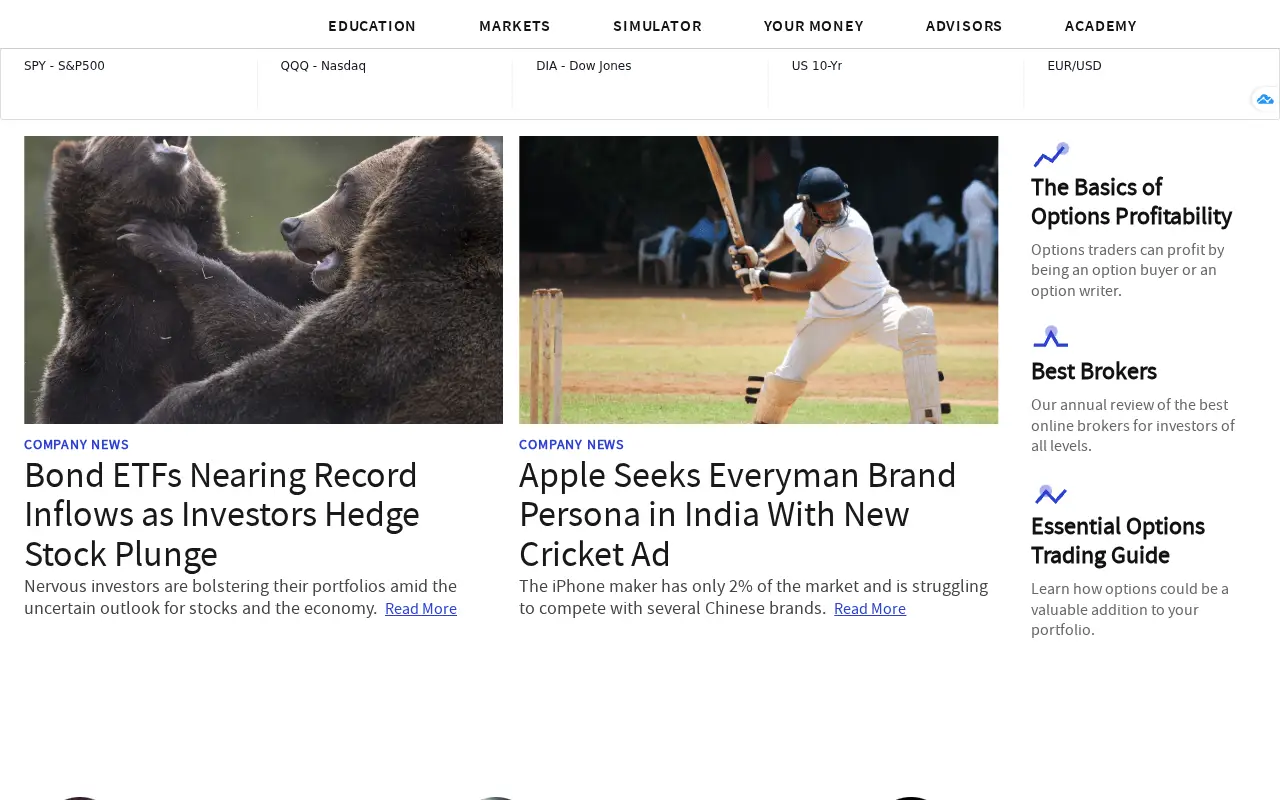Click Company News above Bond ETFs headline
The width and height of the screenshot is (1280, 800).
tap(76, 445)
